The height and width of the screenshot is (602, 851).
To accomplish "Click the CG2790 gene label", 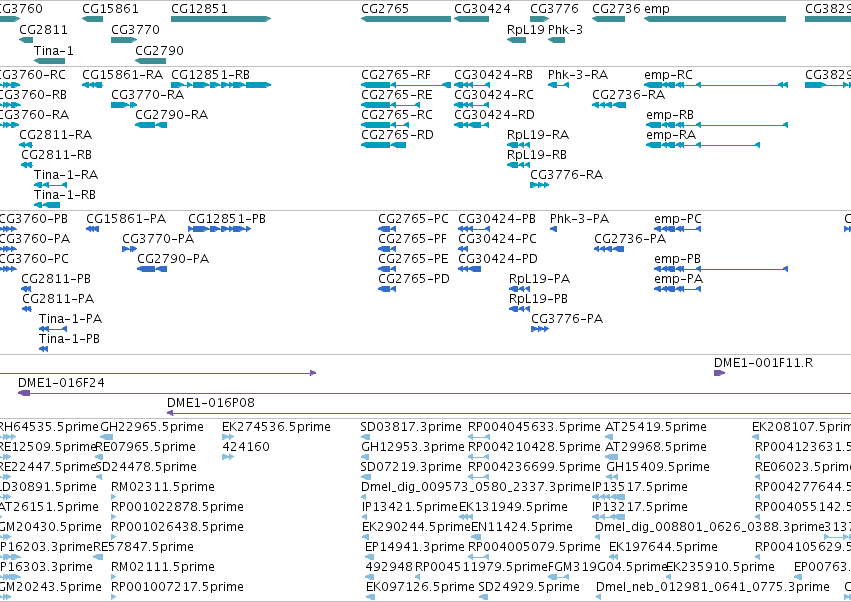I will coord(159,50).
